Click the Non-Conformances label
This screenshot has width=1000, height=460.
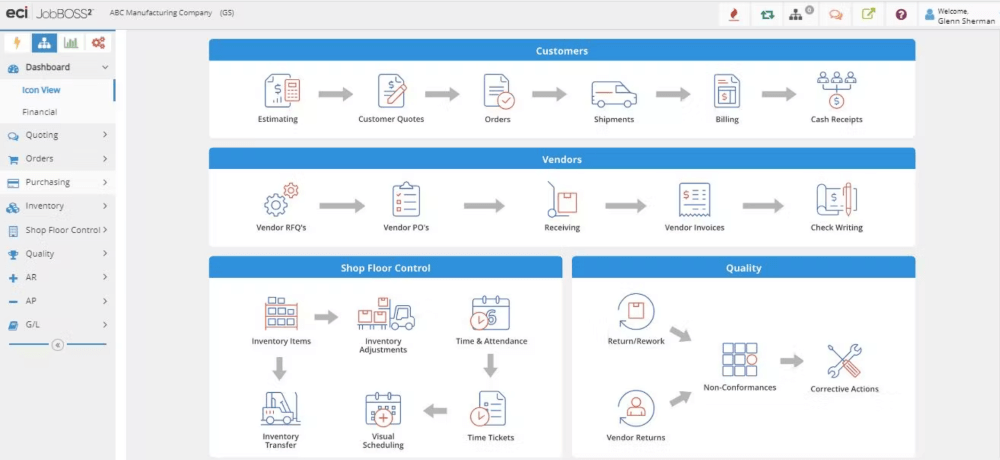click(x=740, y=387)
